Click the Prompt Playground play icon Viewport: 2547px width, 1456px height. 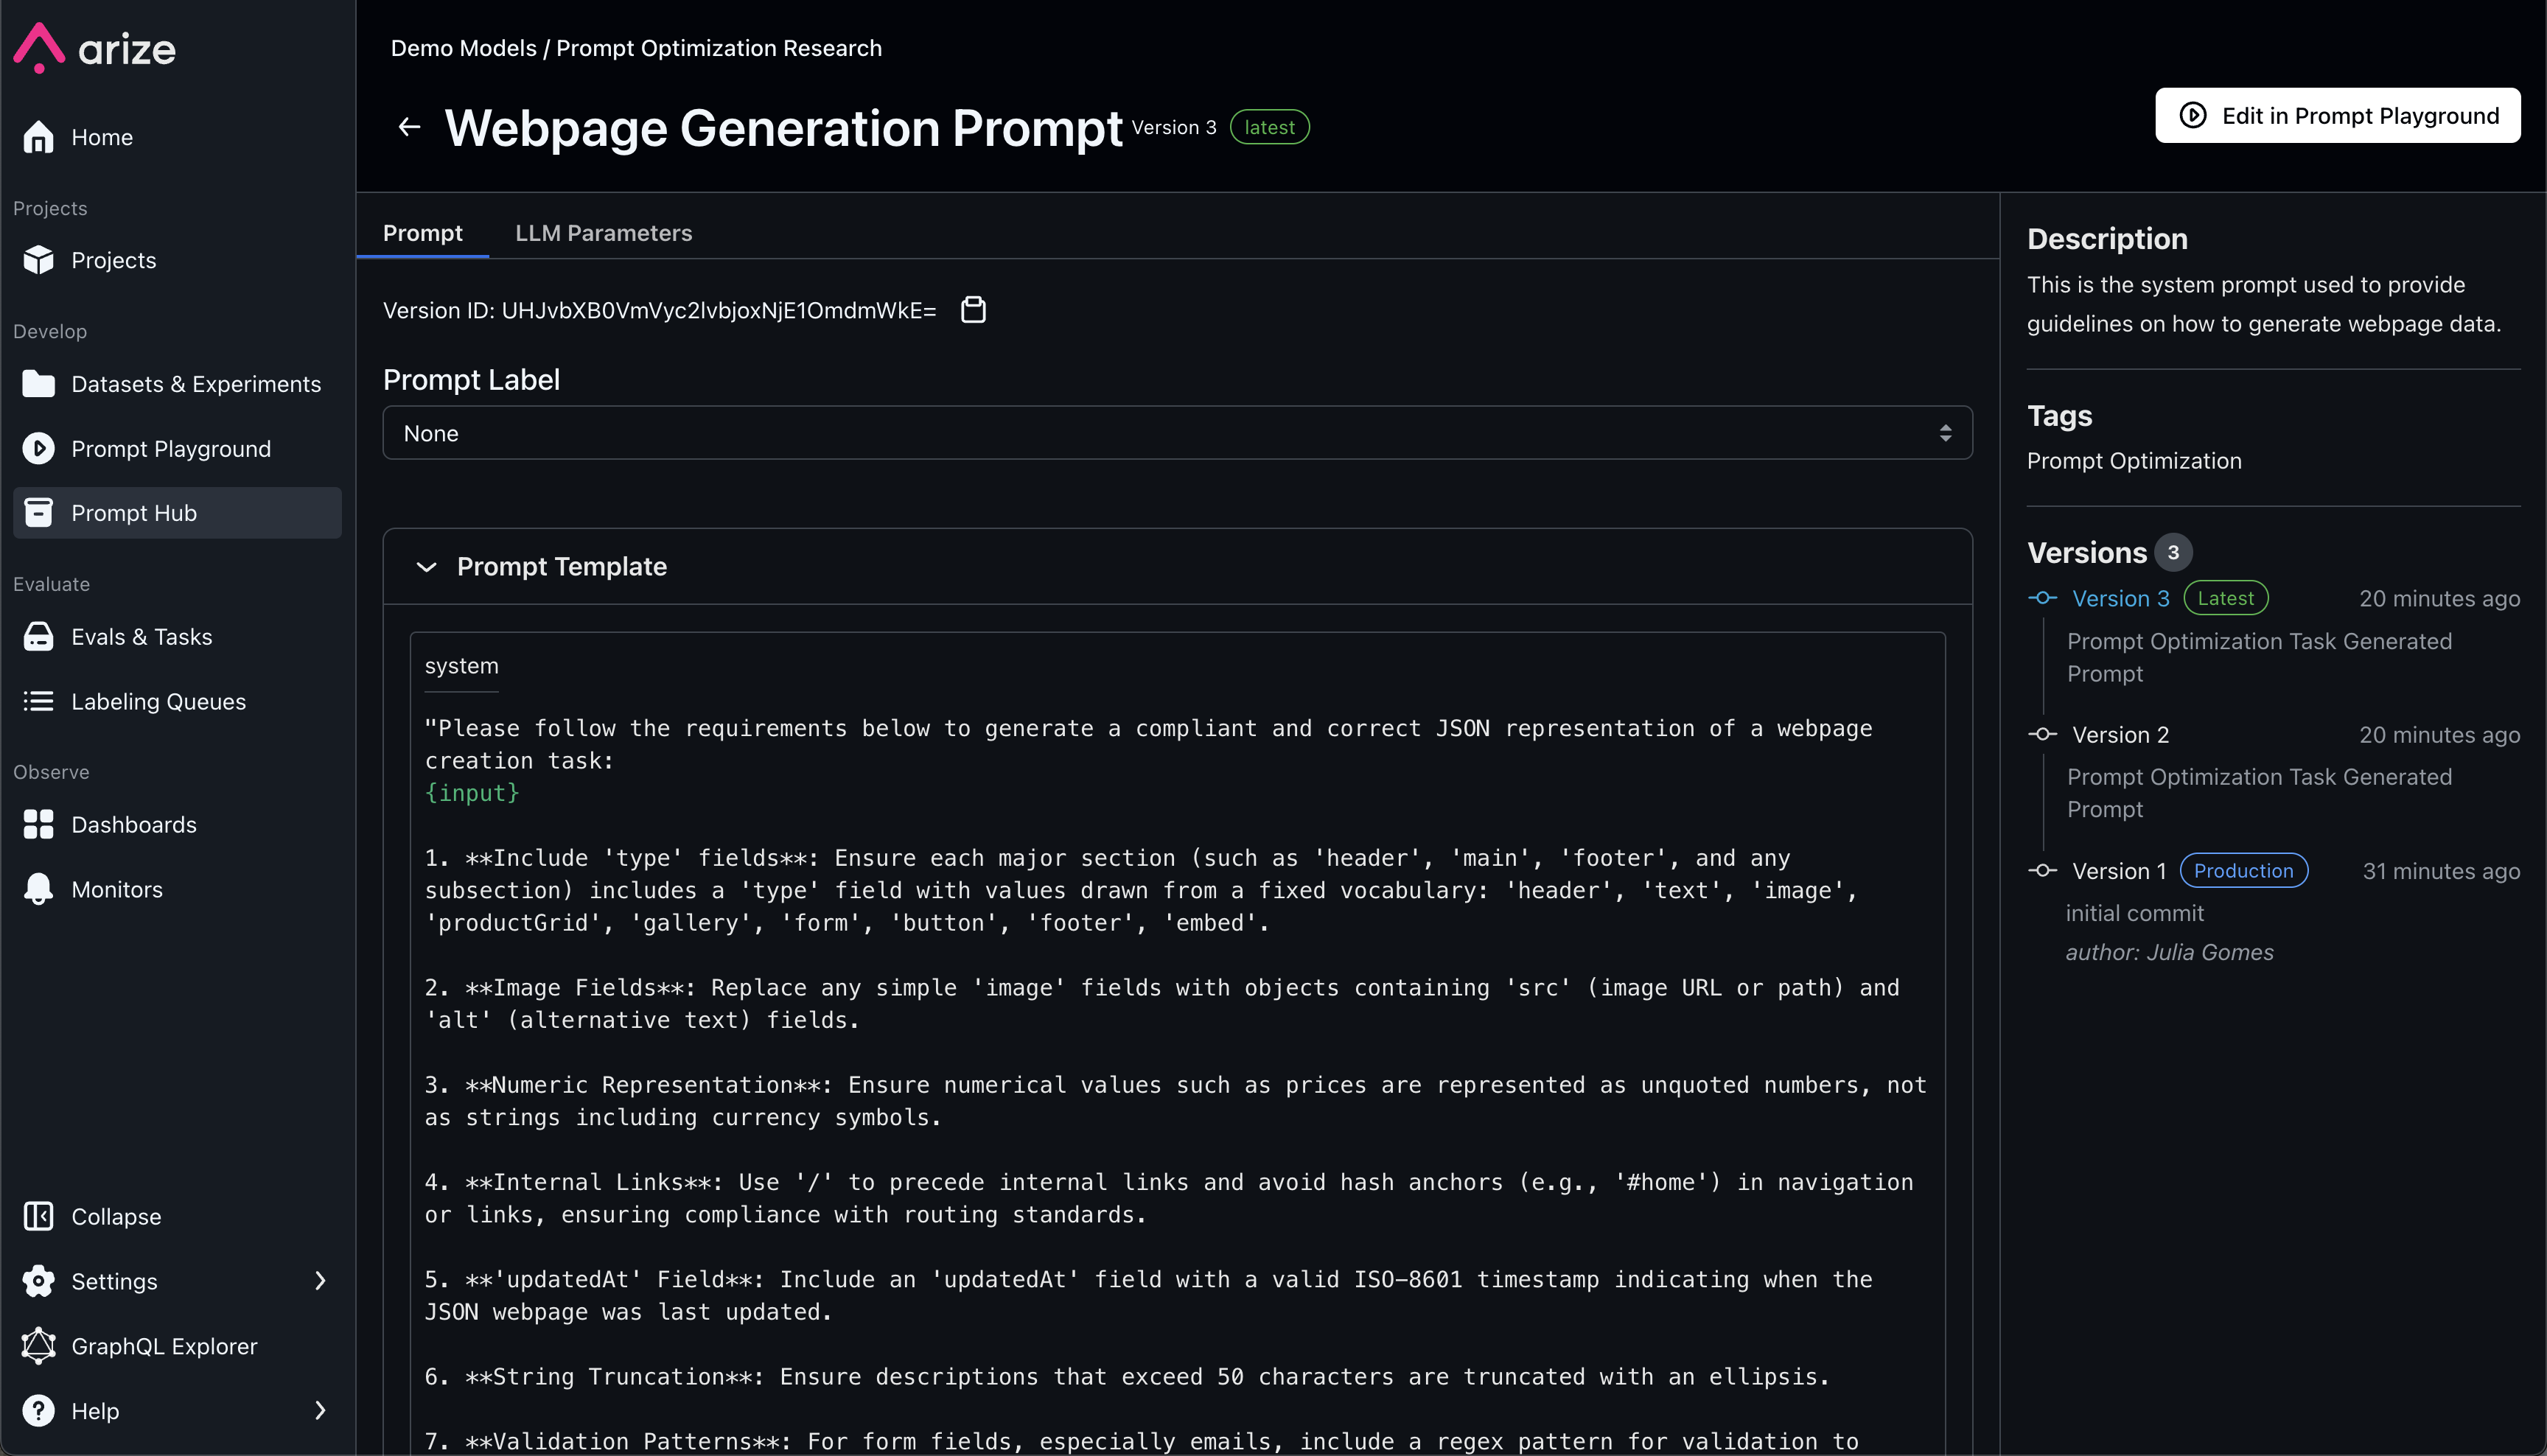click(x=38, y=449)
